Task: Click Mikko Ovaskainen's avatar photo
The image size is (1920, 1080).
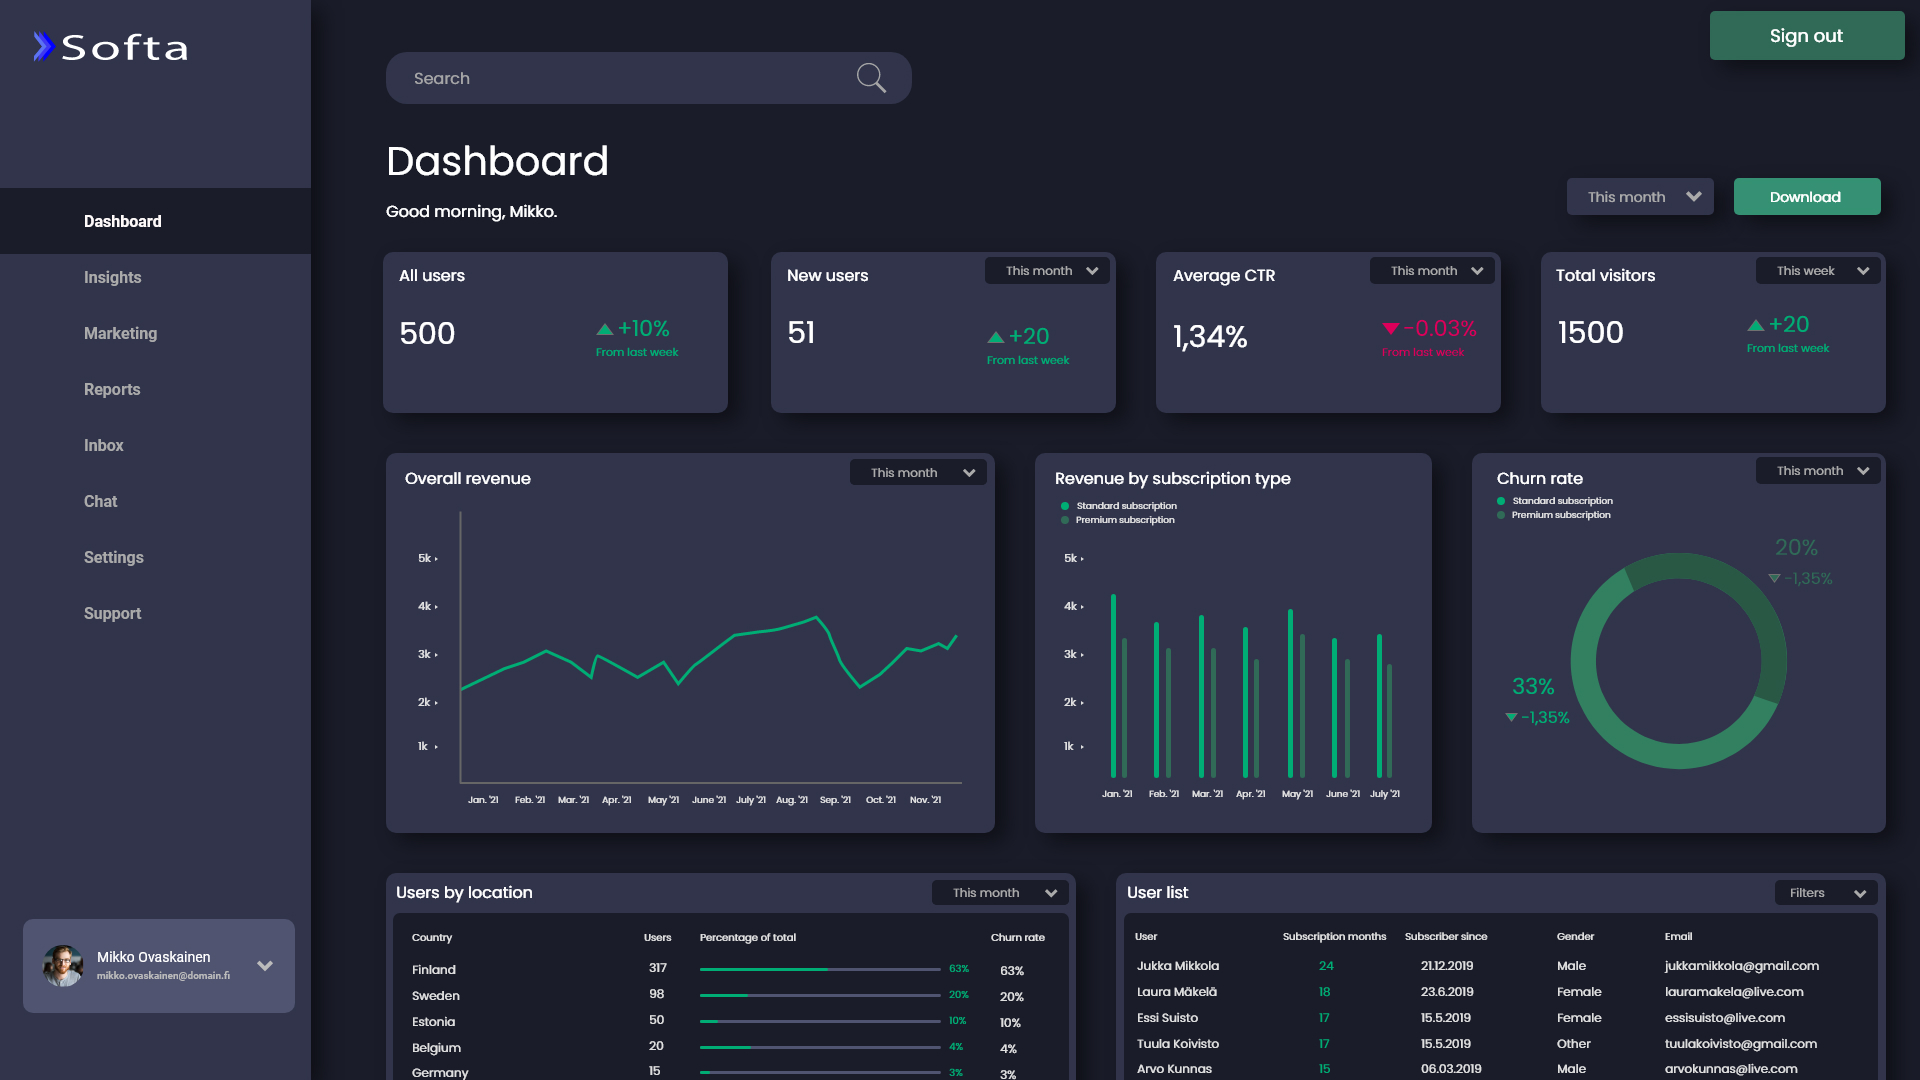Action: coord(63,966)
